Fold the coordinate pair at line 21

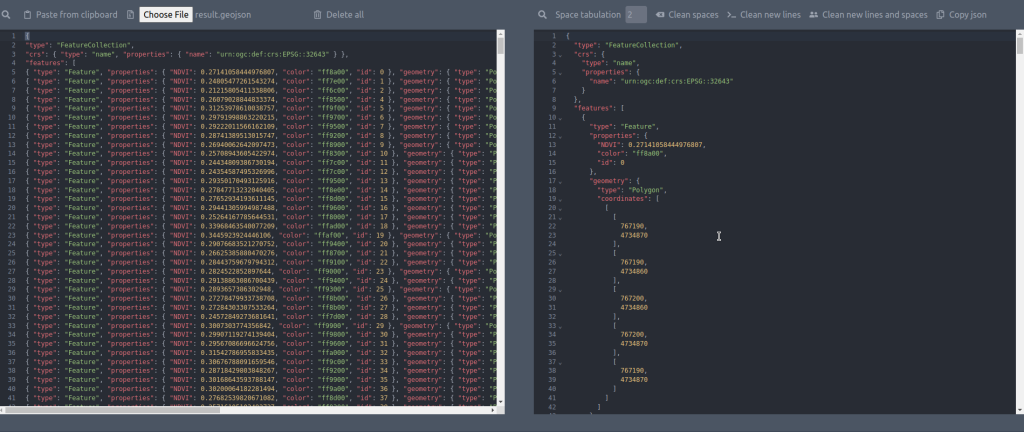[x=560, y=217]
